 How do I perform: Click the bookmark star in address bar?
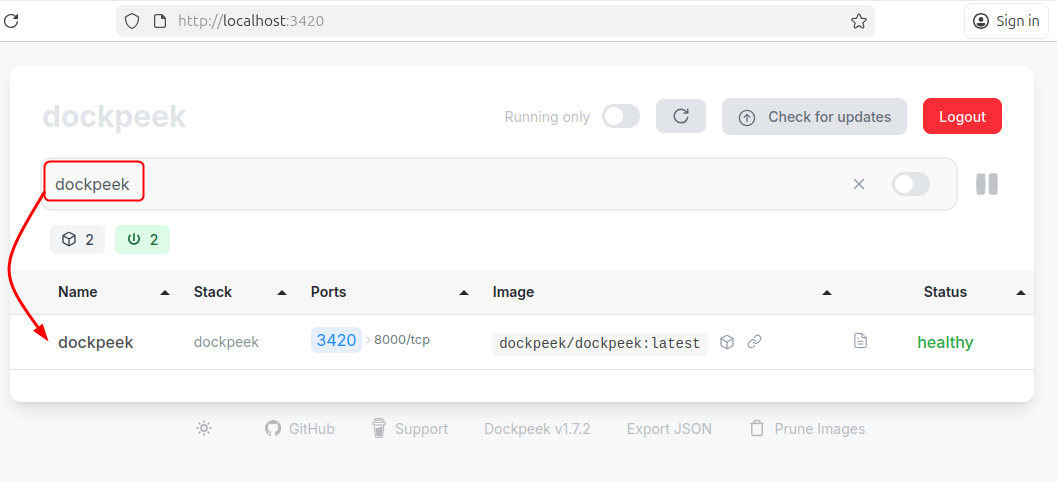coord(858,21)
